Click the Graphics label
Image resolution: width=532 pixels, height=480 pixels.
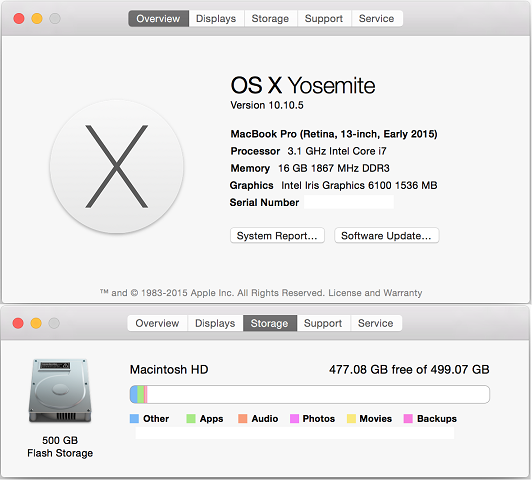coord(251,185)
